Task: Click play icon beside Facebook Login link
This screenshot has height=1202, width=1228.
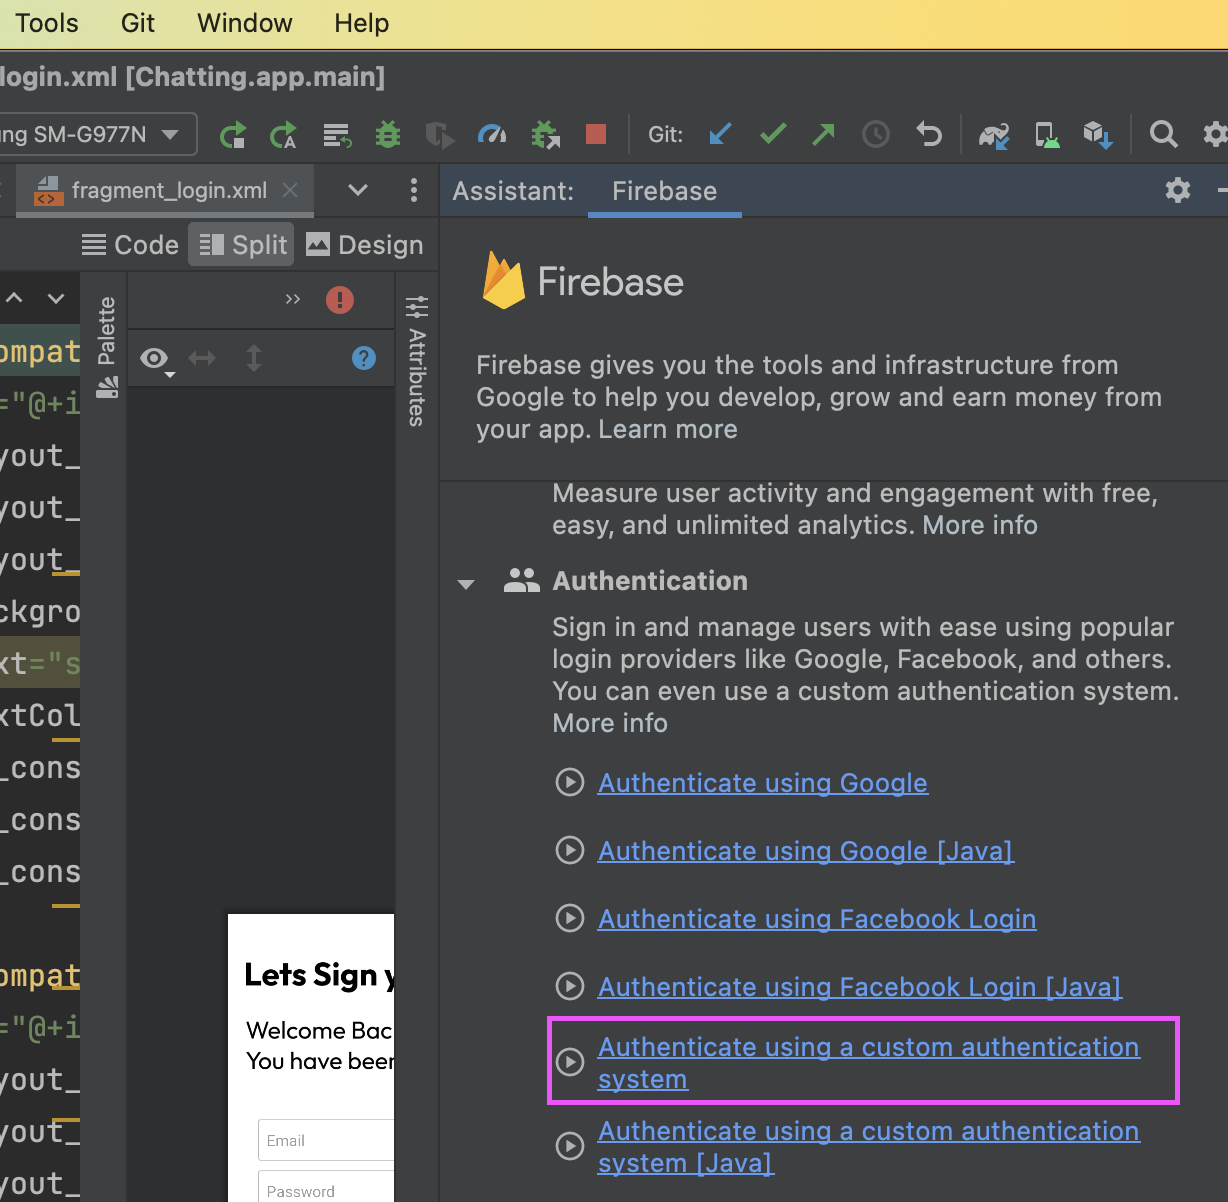Action: [x=570, y=918]
